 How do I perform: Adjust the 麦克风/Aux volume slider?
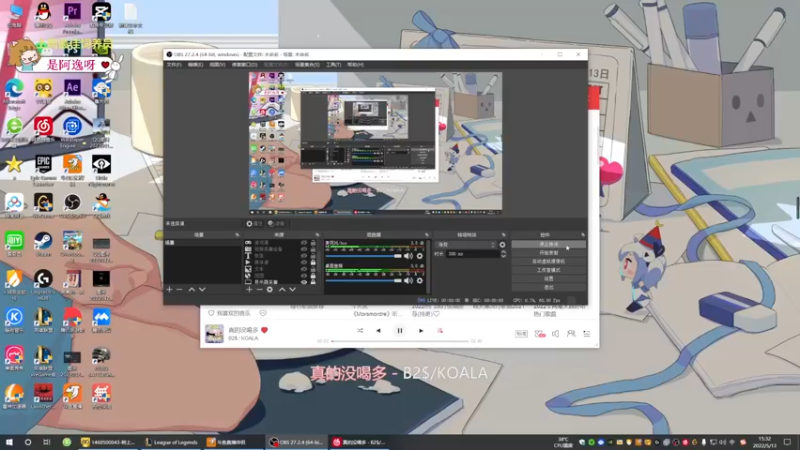tap(363, 256)
